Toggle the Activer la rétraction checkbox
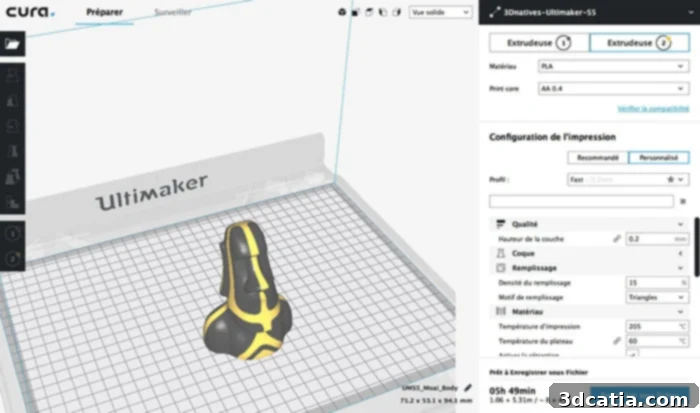Viewport: 700px width, 413px height. (x=632, y=355)
